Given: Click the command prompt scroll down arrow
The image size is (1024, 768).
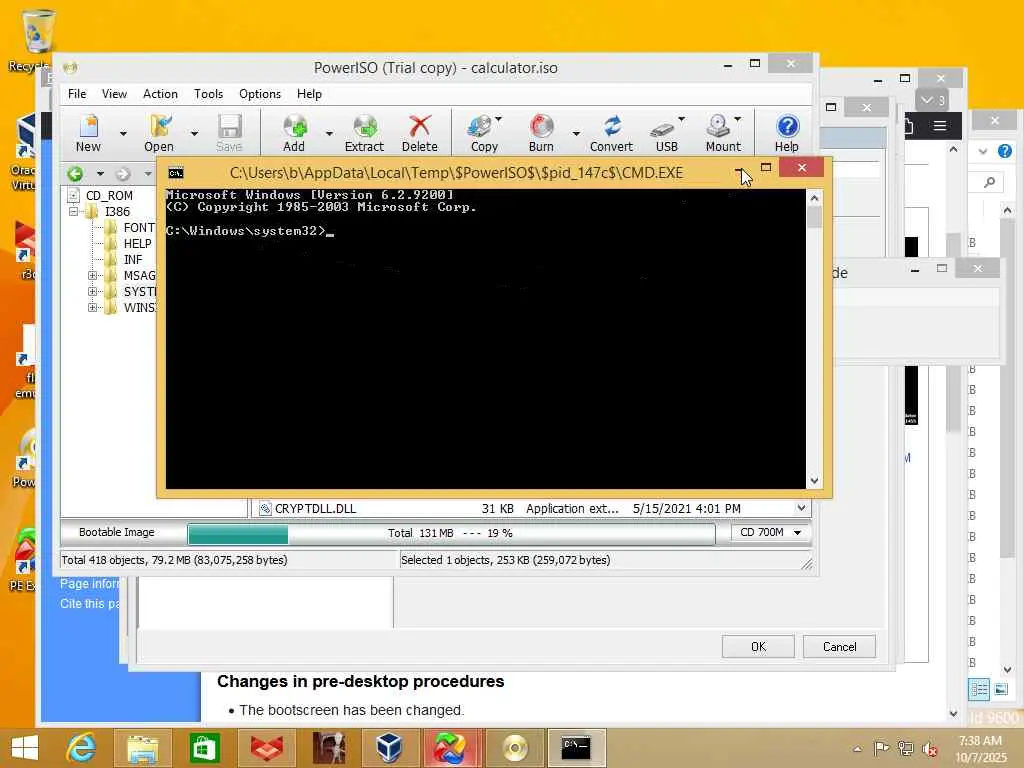Looking at the screenshot, I should click(814, 481).
